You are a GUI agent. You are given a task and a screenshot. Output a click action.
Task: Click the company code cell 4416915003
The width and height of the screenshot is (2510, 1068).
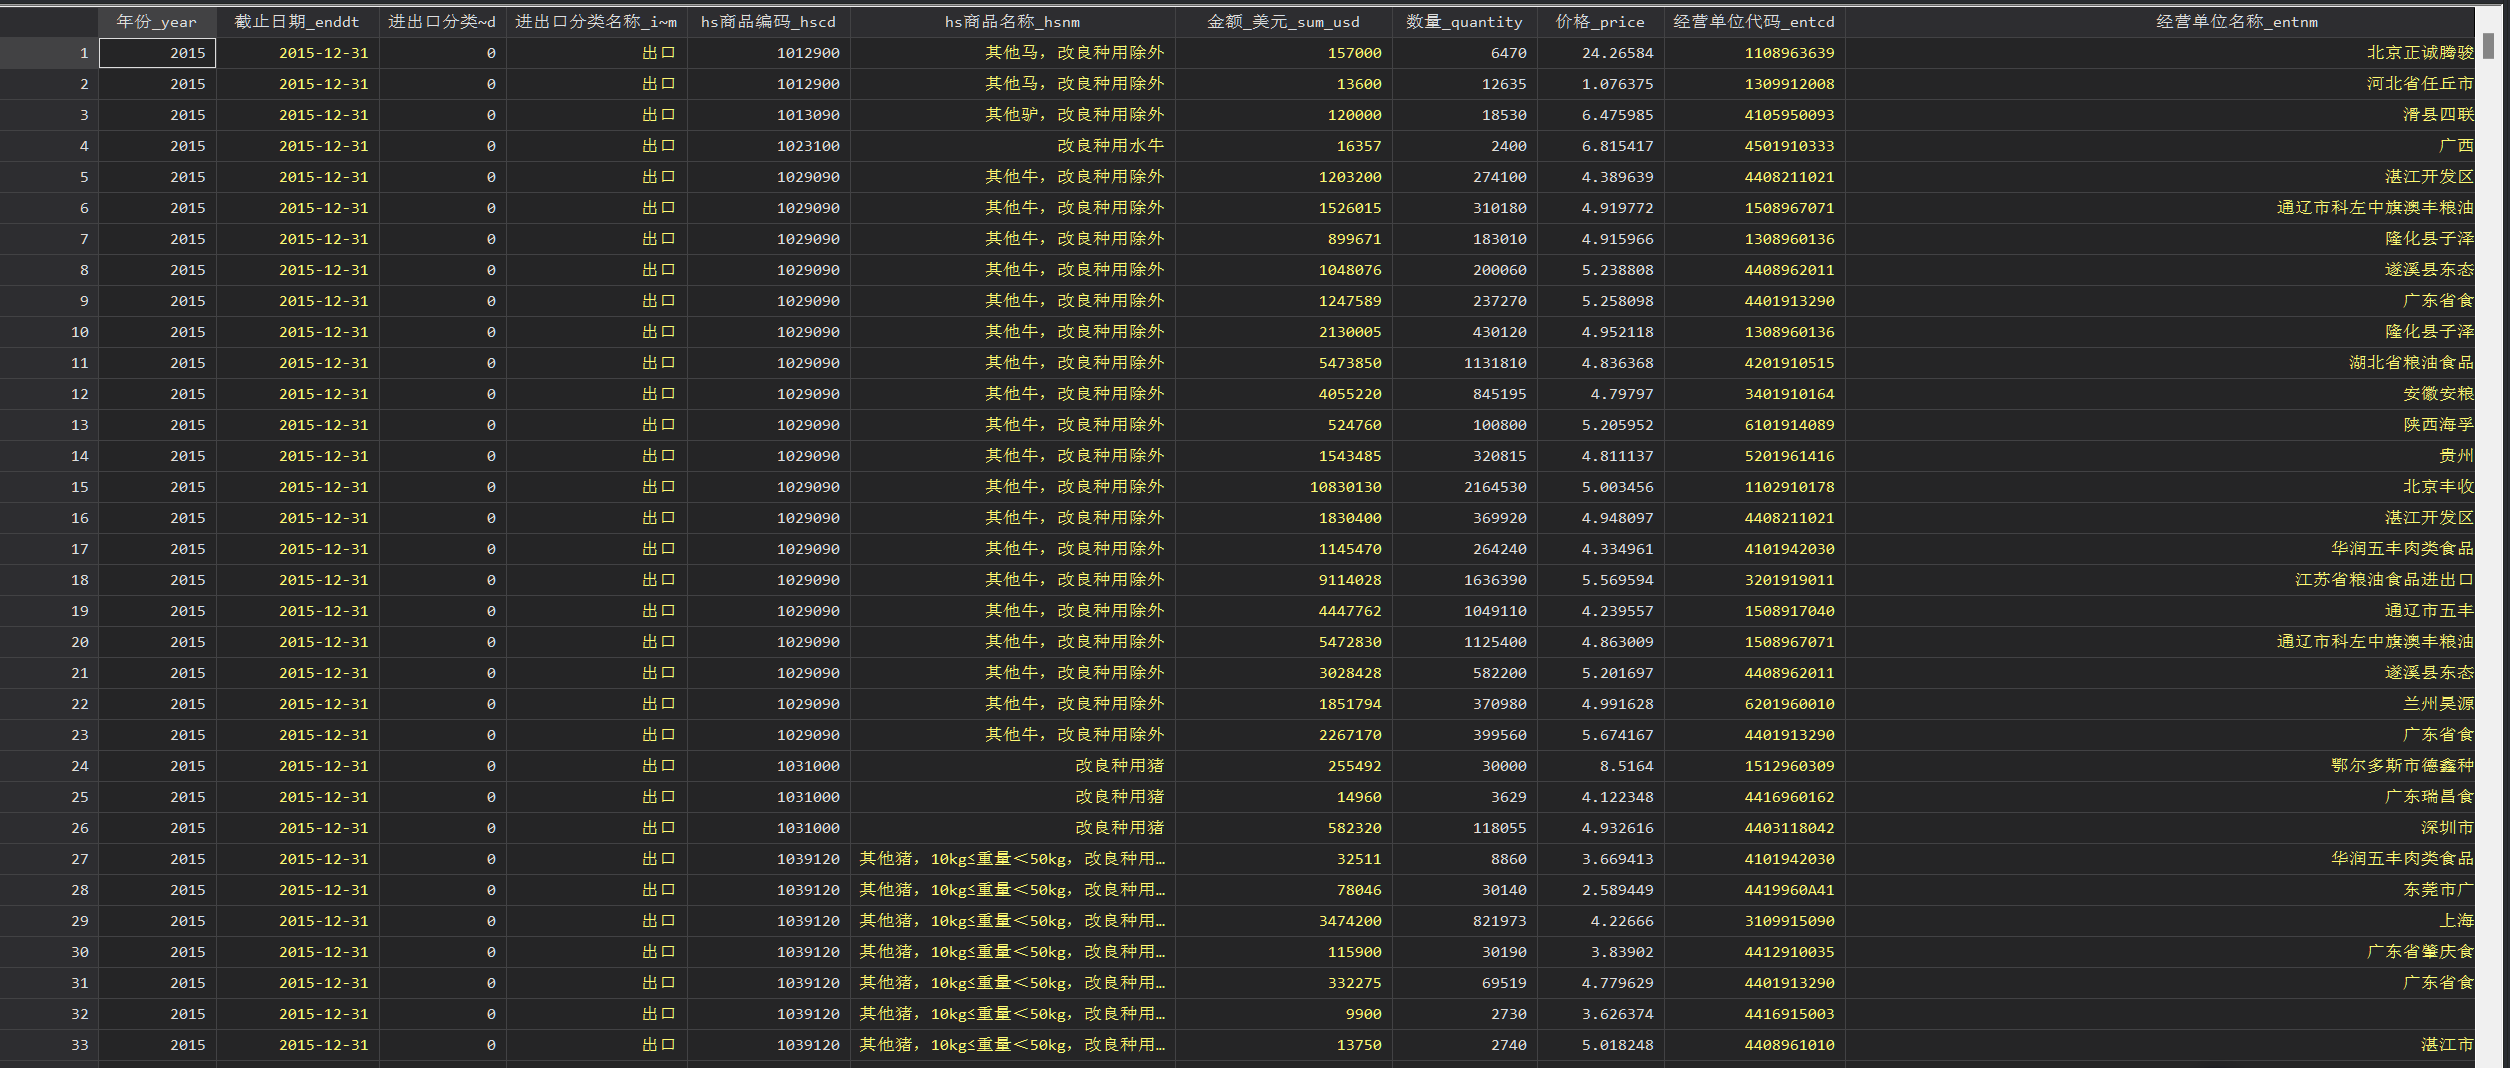pos(1754,1014)
